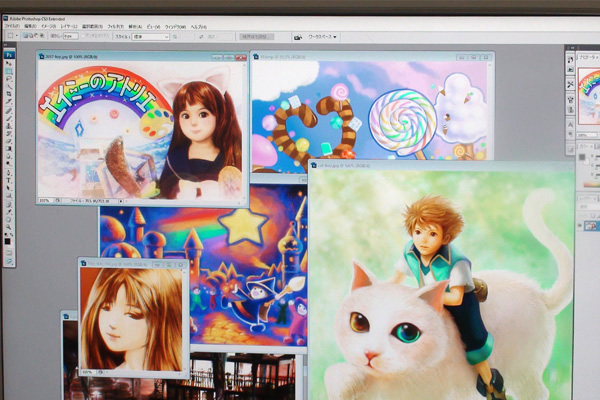
Task: Open the 選択範囲(S) menu
Action: coord(92,27)
